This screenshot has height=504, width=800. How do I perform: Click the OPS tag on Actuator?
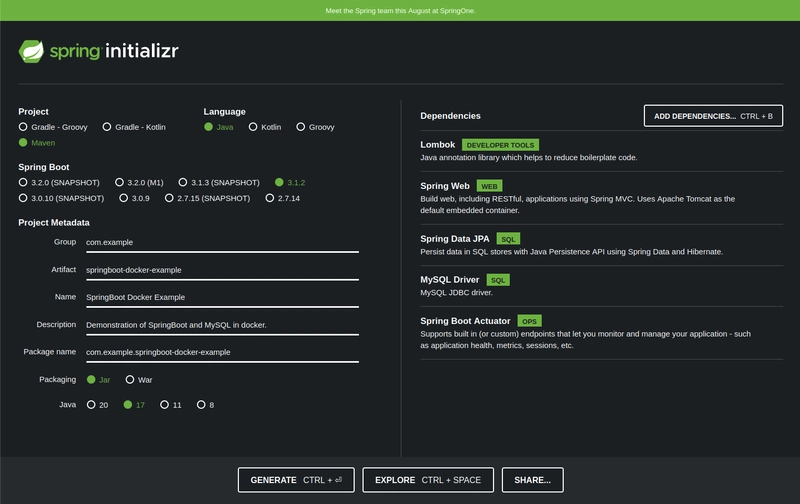click(530, 321)
